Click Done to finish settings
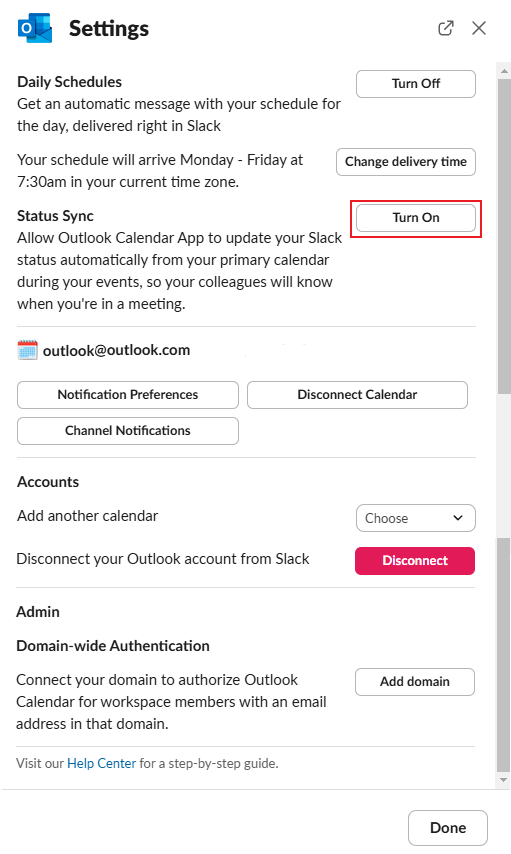This screenshot has width=511, height=854. (x=448, y=828)
